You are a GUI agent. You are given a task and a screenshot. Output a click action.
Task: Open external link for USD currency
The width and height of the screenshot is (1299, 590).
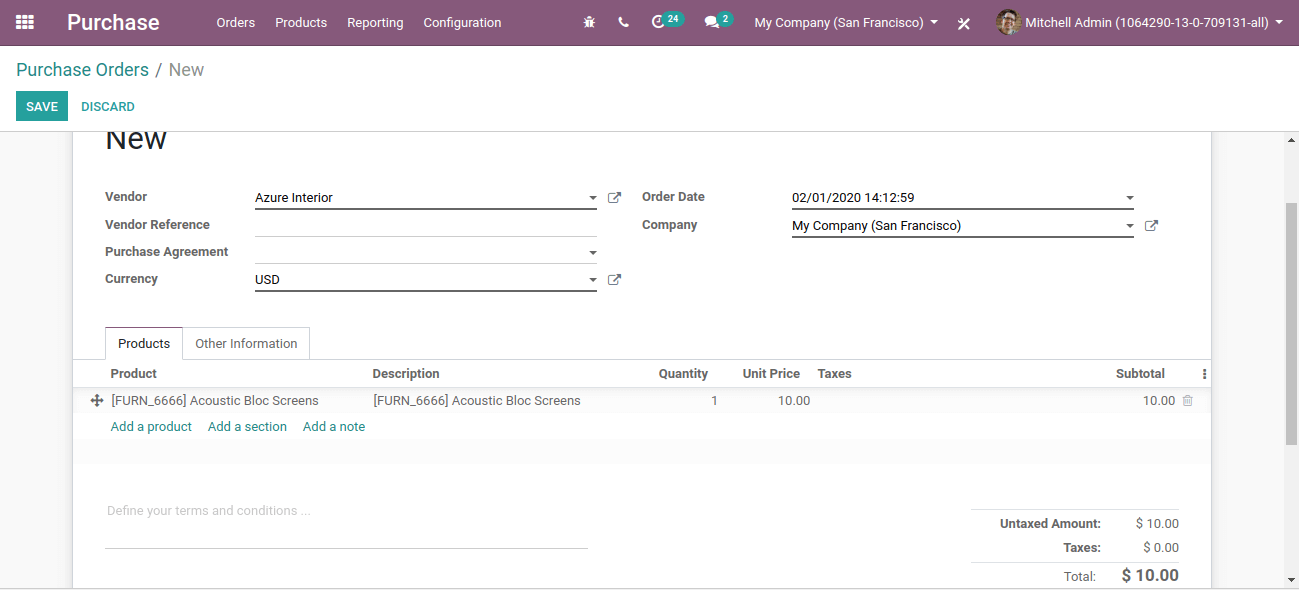615,280
